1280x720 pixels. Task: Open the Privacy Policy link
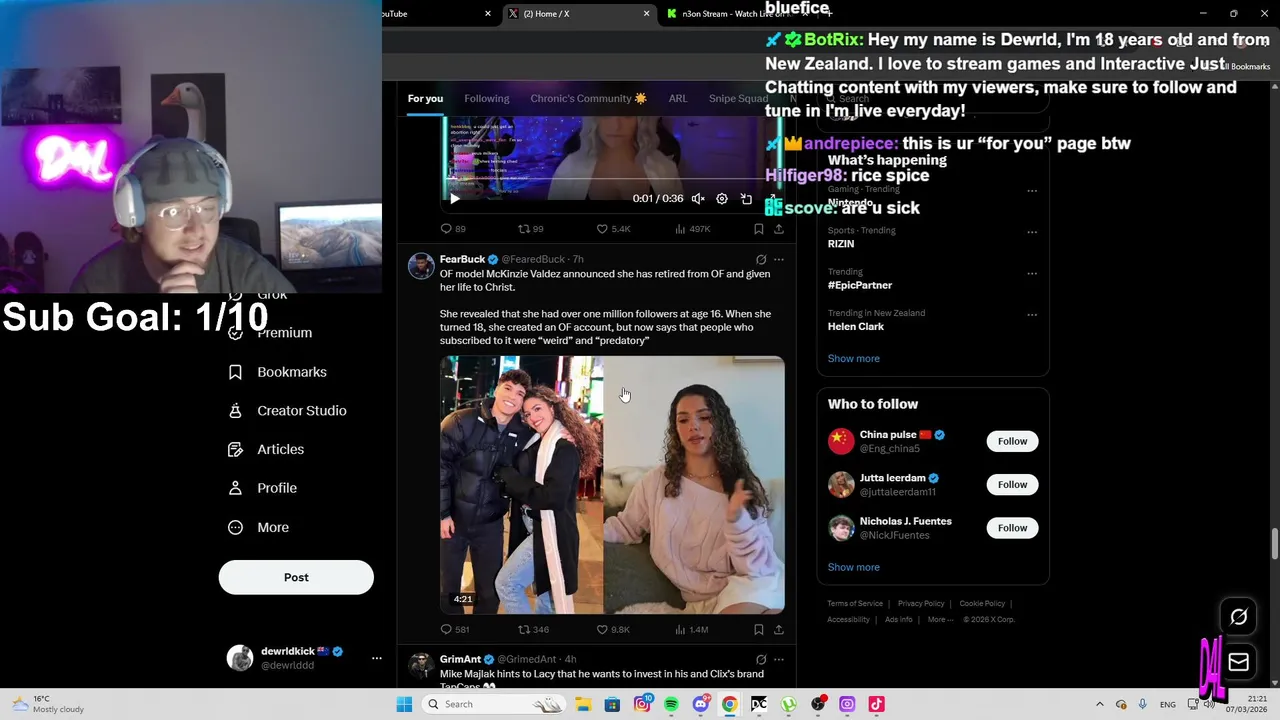click(x=921, y=603)
